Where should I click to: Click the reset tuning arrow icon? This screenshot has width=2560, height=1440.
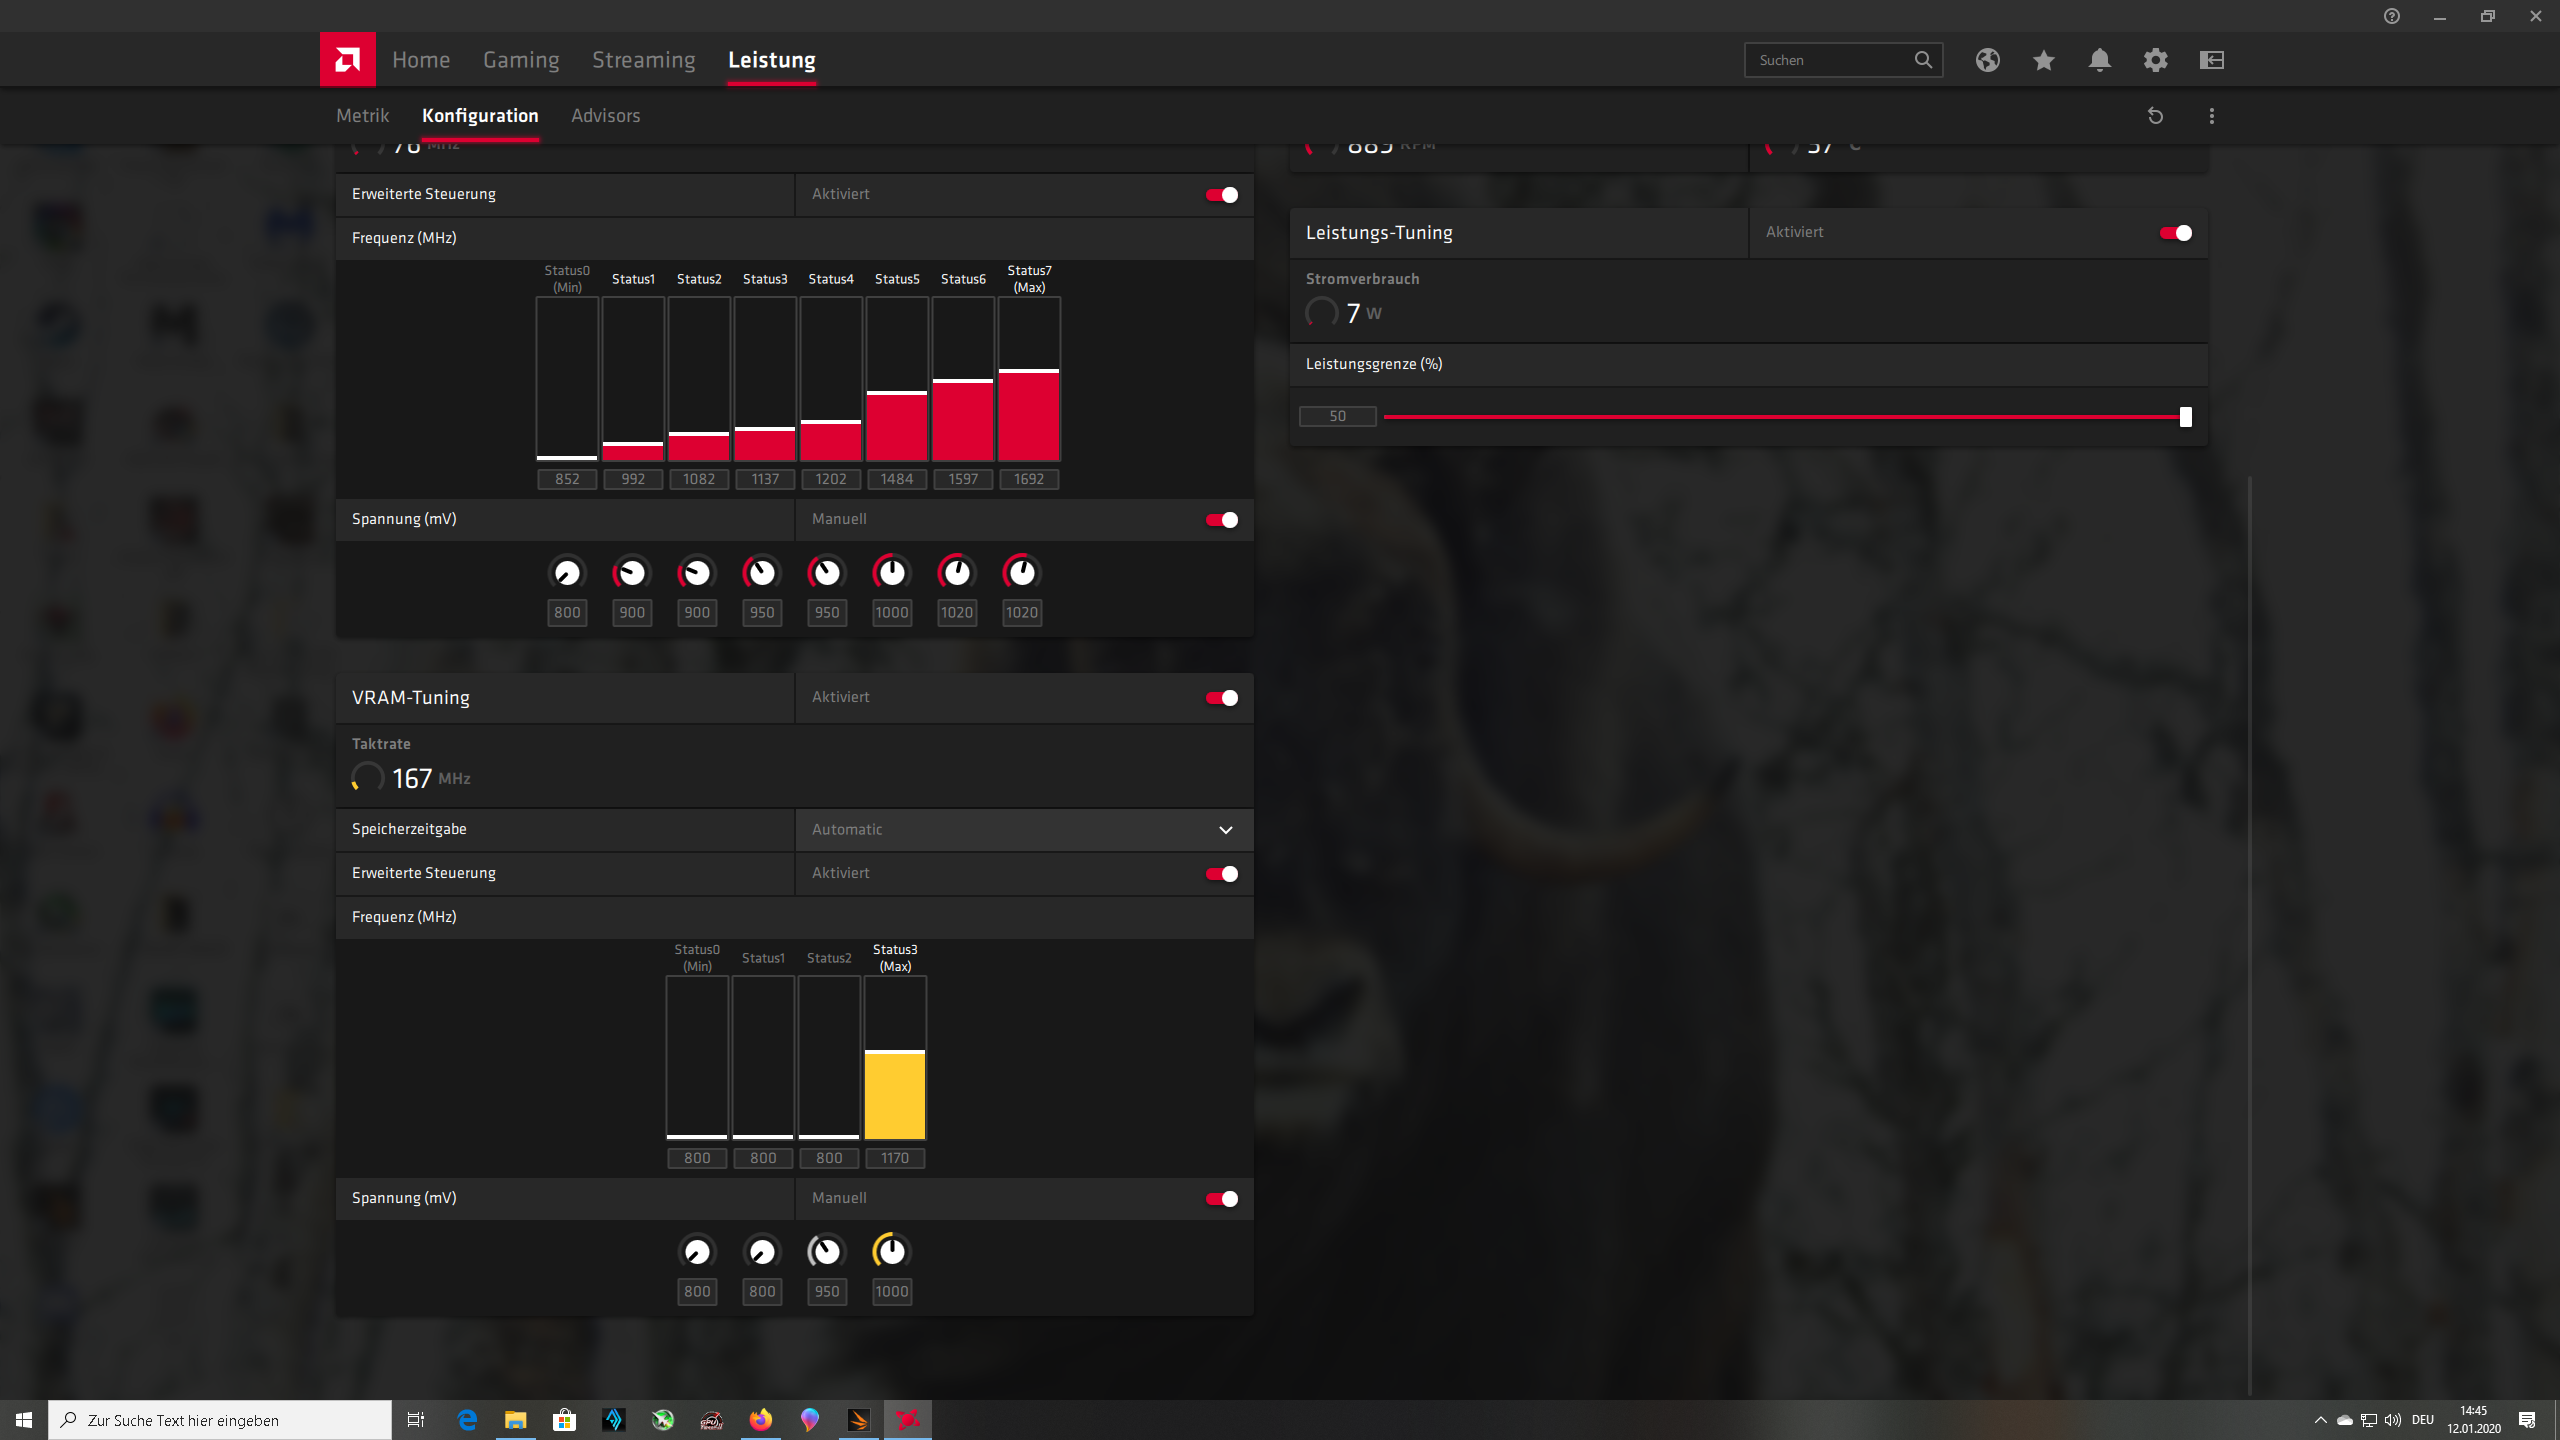pyautogui.click(x=2155, y=116)
